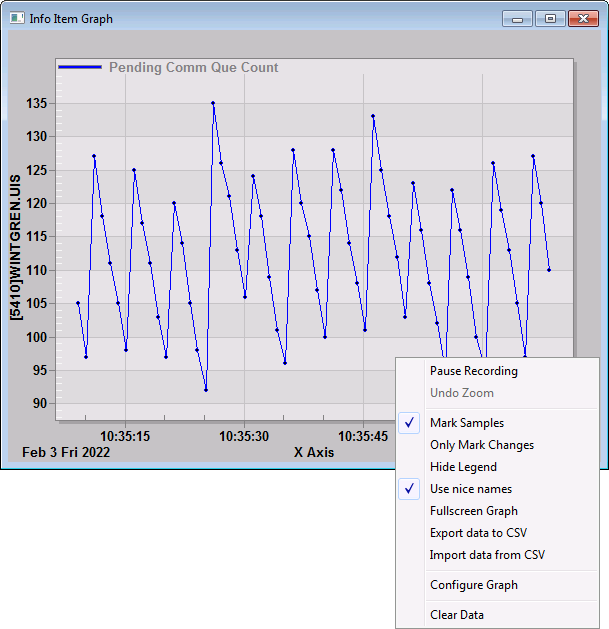The width and height of the screenshot is (609, 629).
Task: Click the blue legend line swatch
Action: click(x=80, y=67)
